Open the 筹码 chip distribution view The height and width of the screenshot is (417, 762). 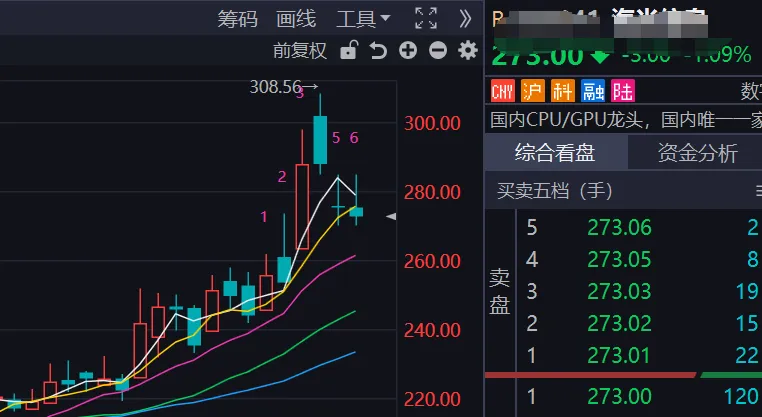click(237, 19)
